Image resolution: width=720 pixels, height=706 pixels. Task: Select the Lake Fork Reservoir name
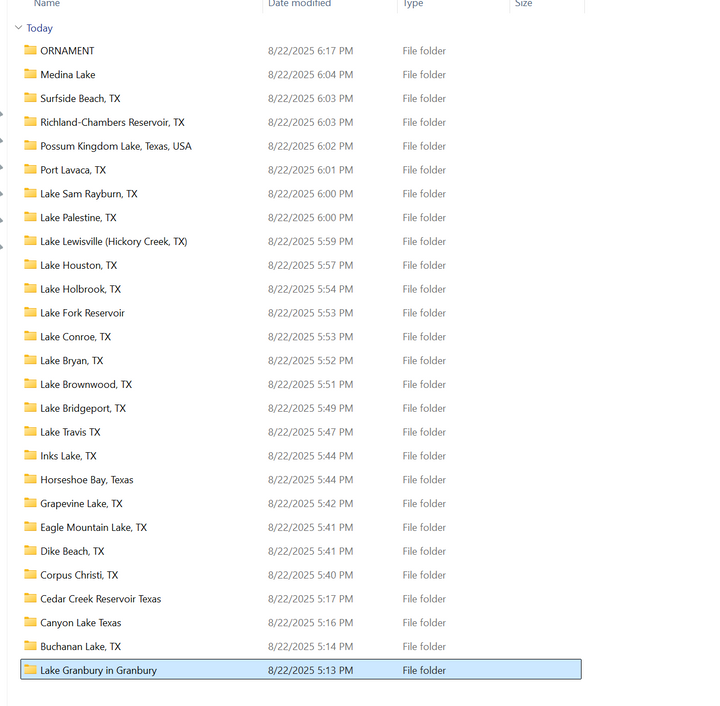[x=83, y=314]
